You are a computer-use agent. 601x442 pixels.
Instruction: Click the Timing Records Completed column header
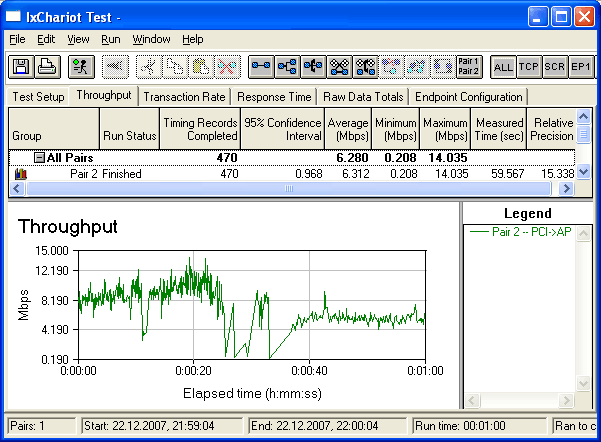point(200,129)
